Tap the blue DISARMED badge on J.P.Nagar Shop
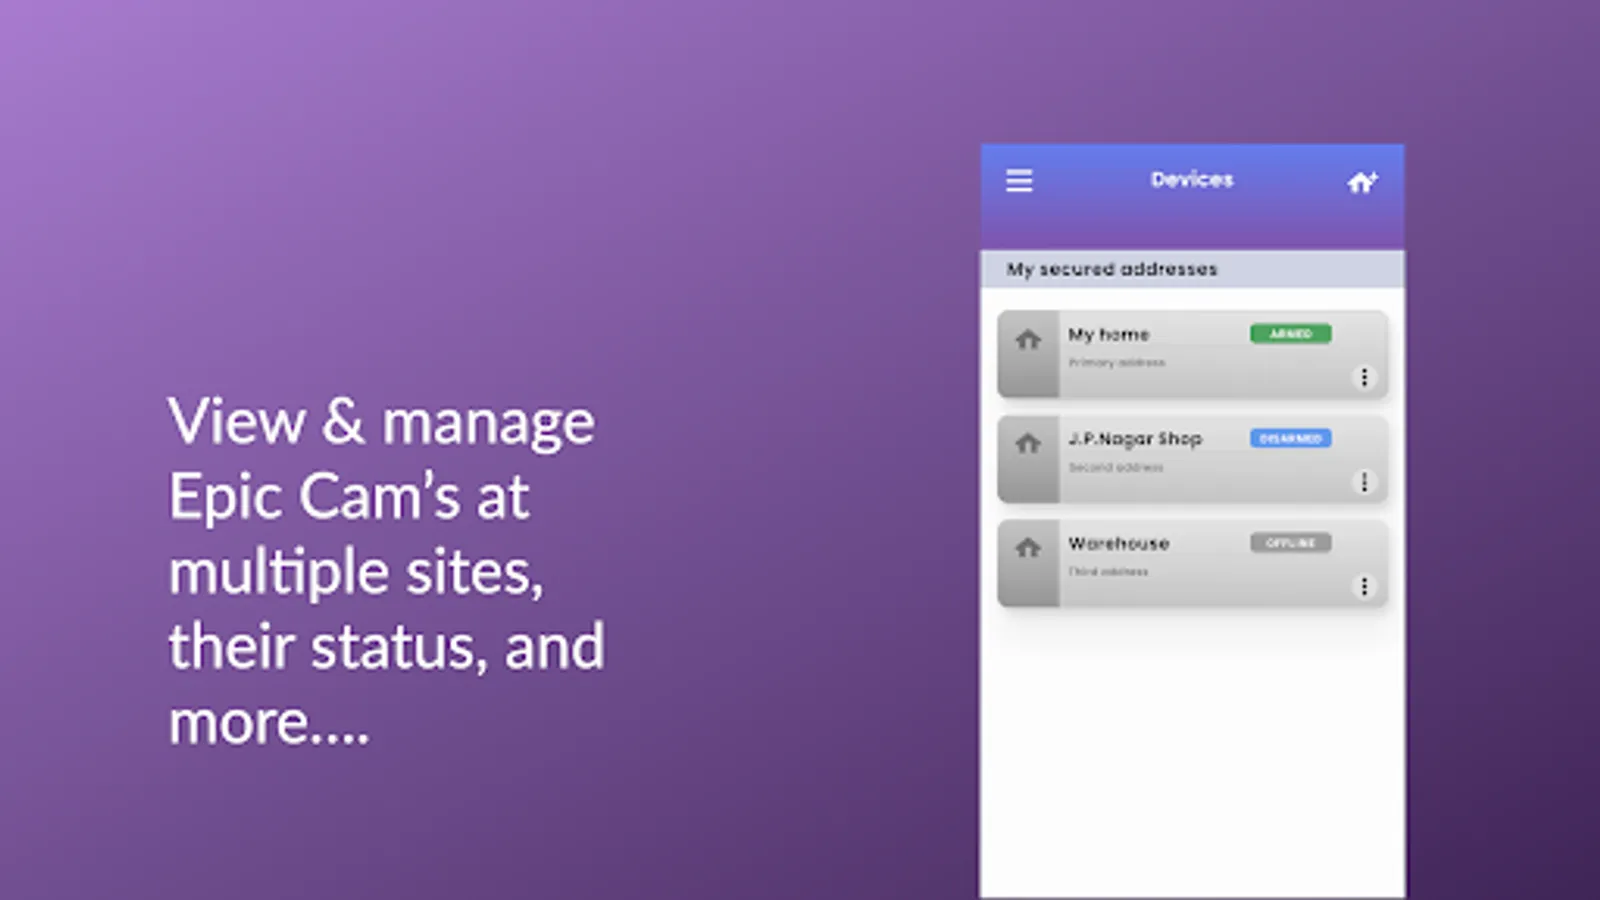 coord(1290,438)
